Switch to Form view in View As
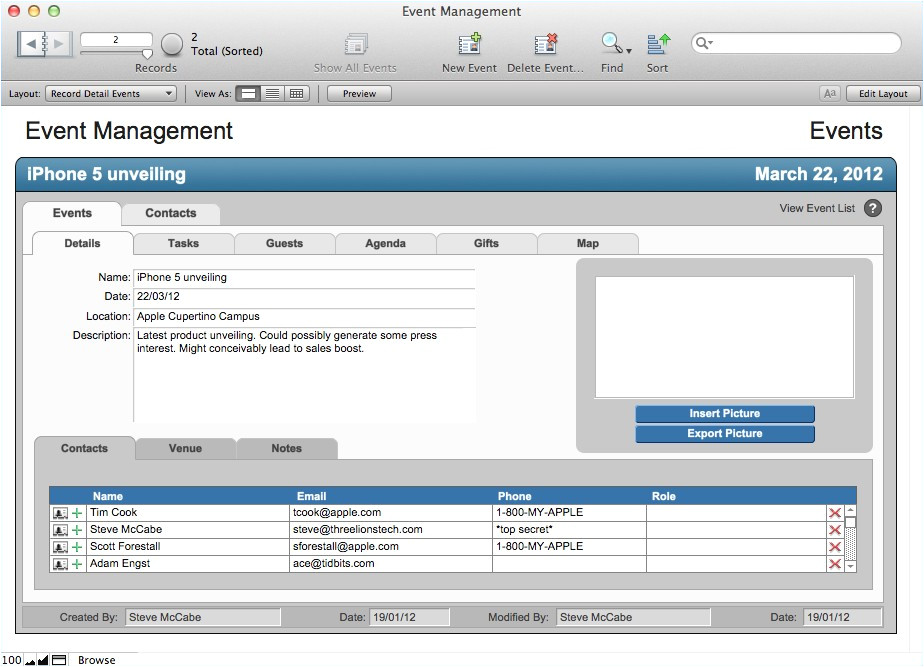 coord(249,94)
